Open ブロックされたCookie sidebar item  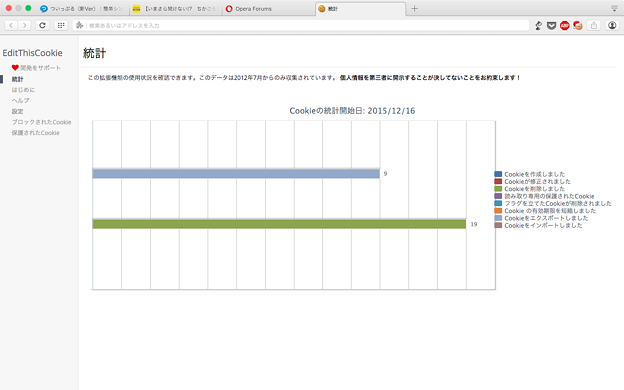(41, 122)
